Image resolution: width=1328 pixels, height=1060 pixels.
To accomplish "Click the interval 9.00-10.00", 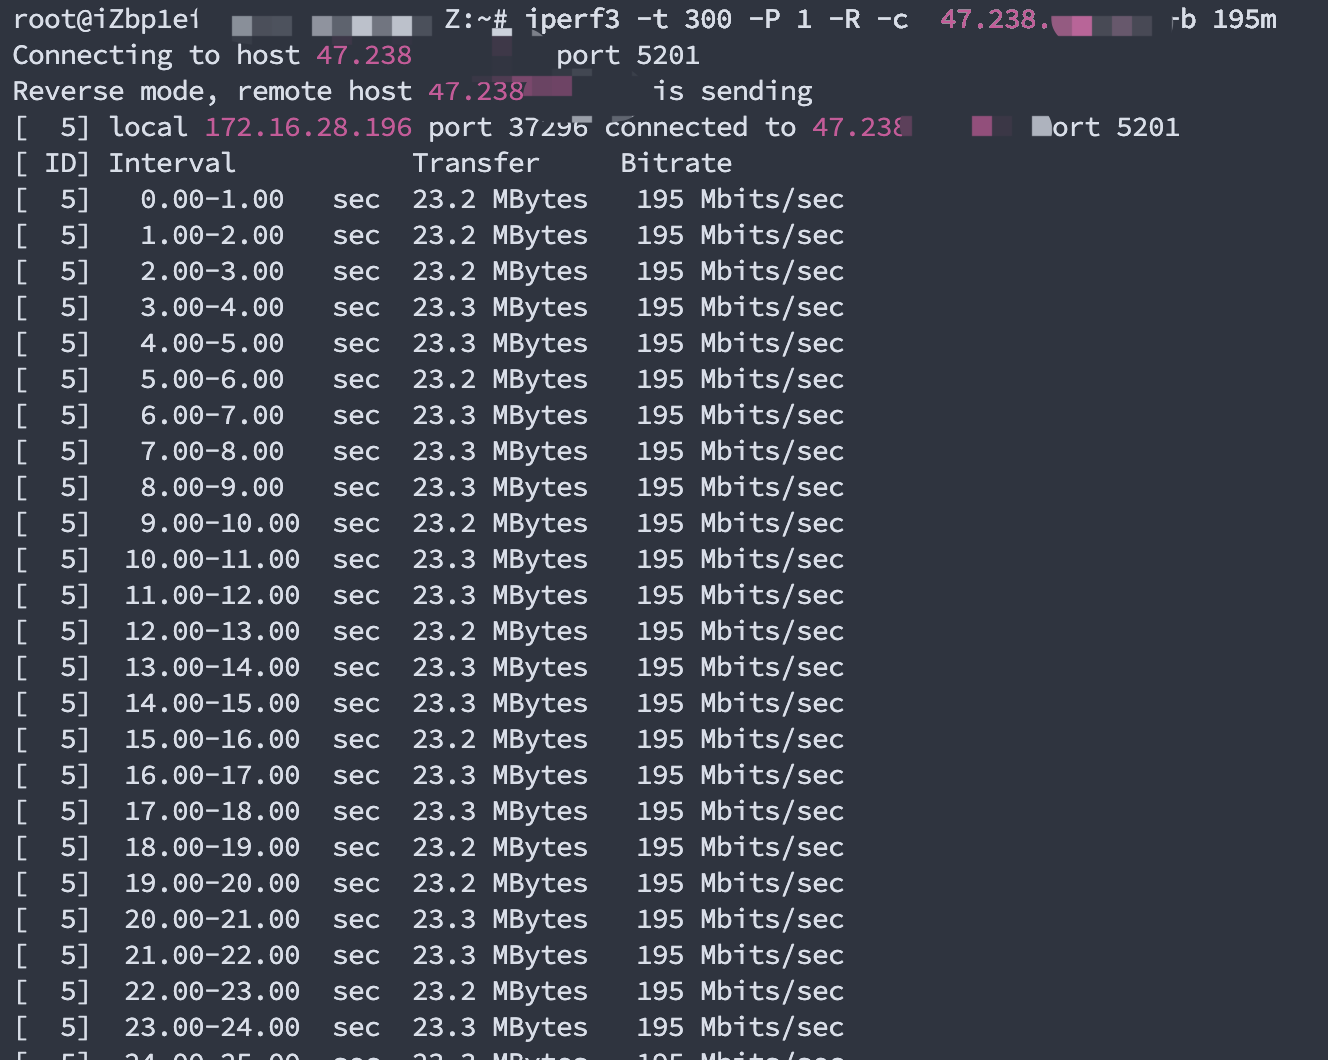I will pos(220,523).
